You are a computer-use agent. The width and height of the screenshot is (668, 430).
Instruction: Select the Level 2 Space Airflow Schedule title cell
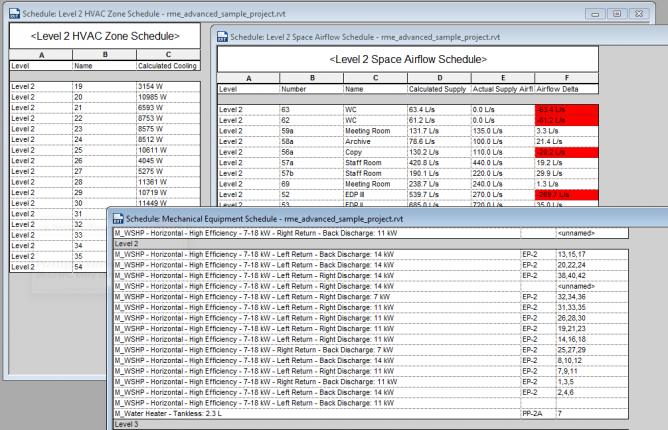[x=408, y=59]
